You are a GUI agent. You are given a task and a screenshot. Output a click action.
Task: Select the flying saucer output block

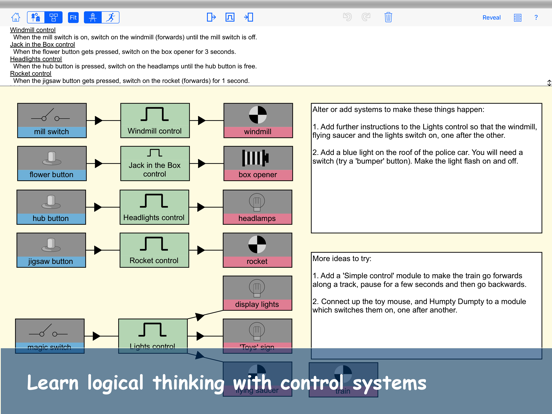click(257, 380)
